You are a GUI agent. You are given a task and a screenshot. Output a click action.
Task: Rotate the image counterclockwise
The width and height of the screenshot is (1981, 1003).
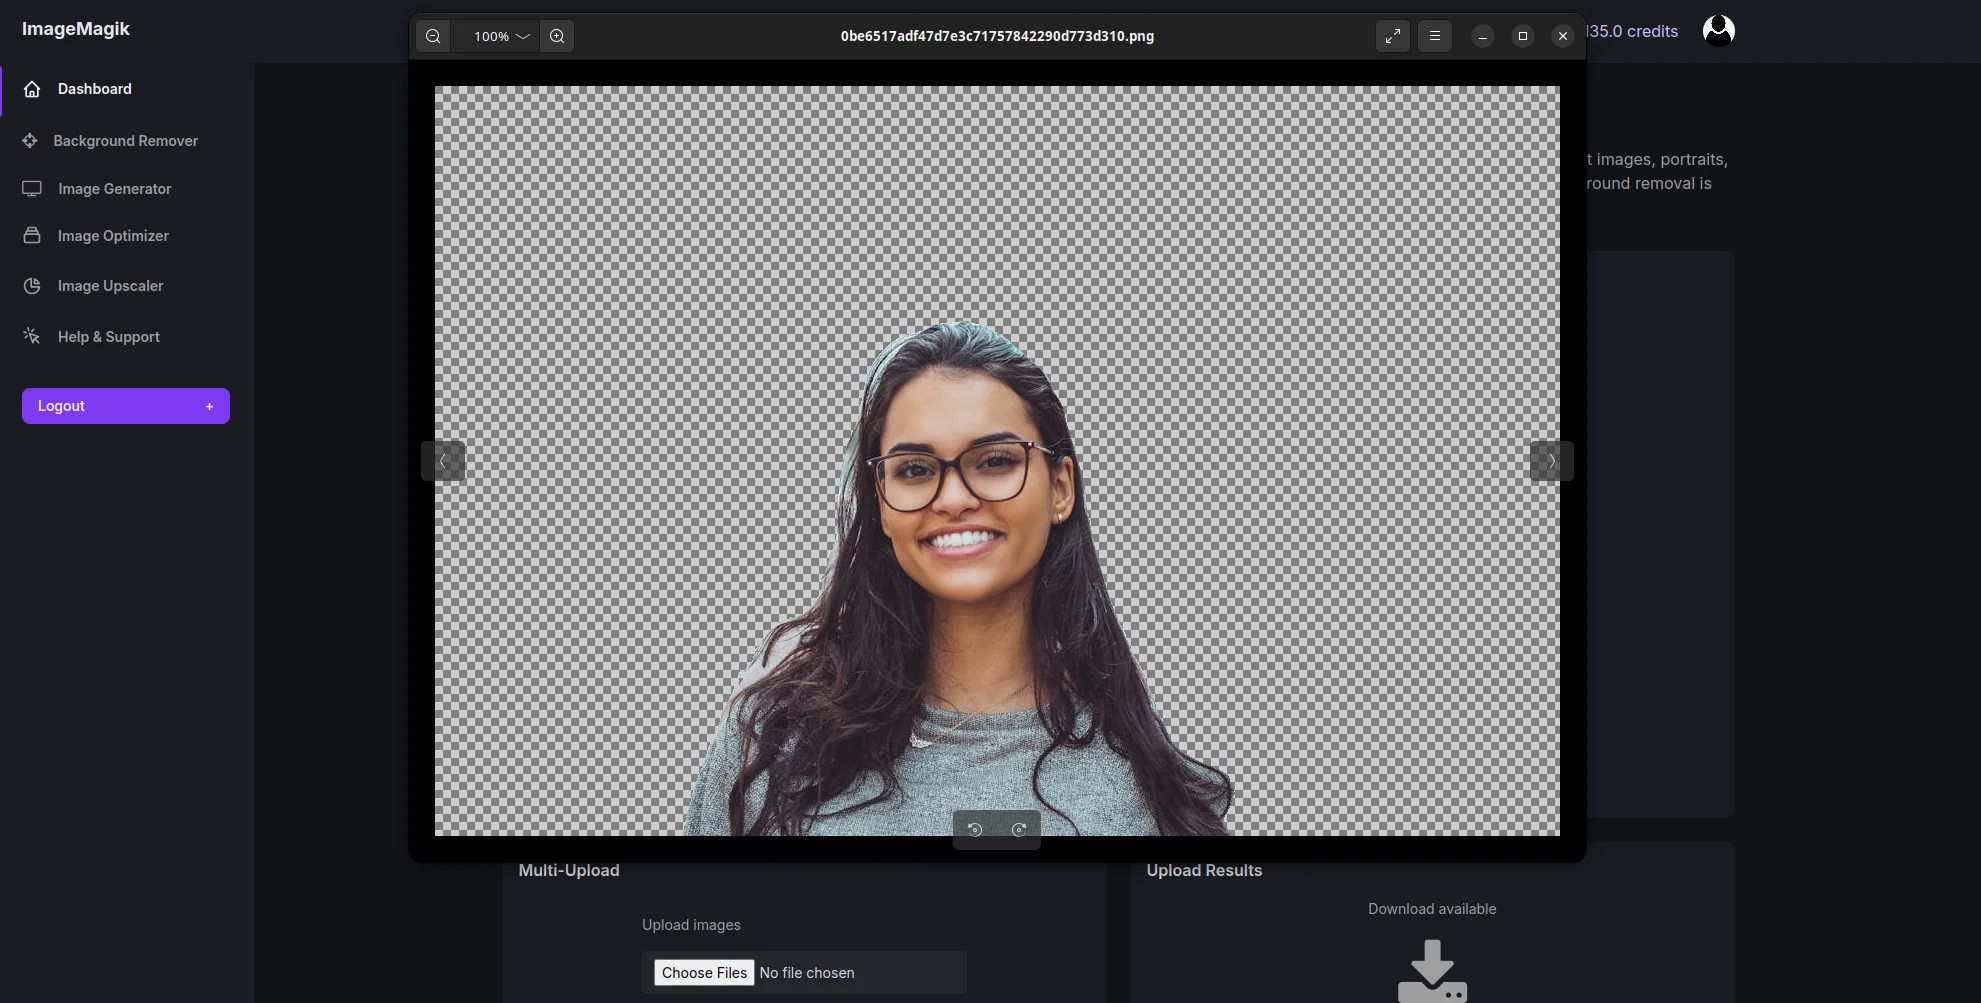(974, 829)
